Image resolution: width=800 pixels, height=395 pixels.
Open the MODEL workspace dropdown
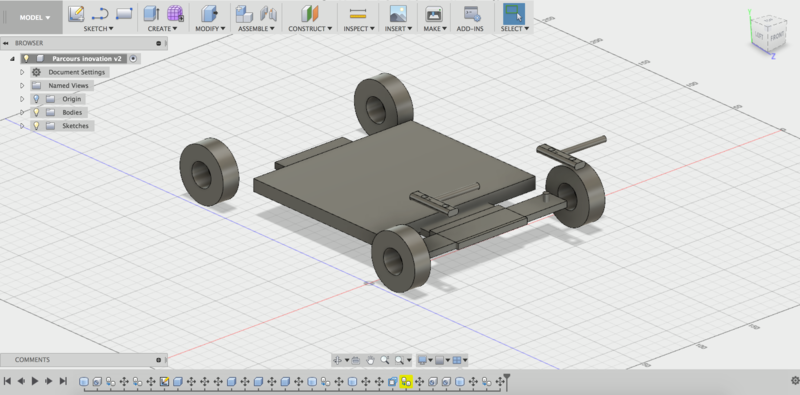coord(35,17)
